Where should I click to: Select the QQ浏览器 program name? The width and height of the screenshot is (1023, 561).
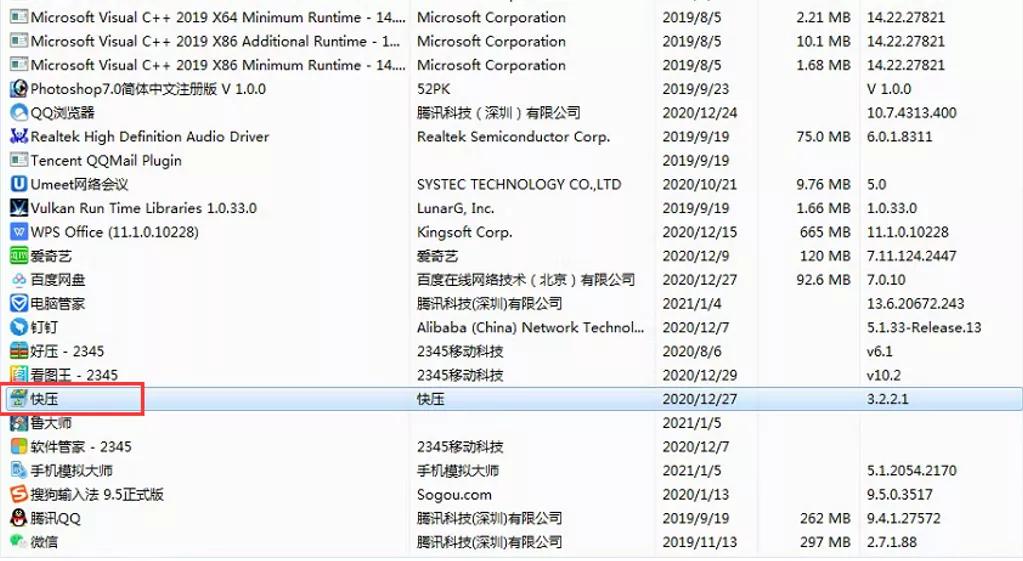click(63, 113)
